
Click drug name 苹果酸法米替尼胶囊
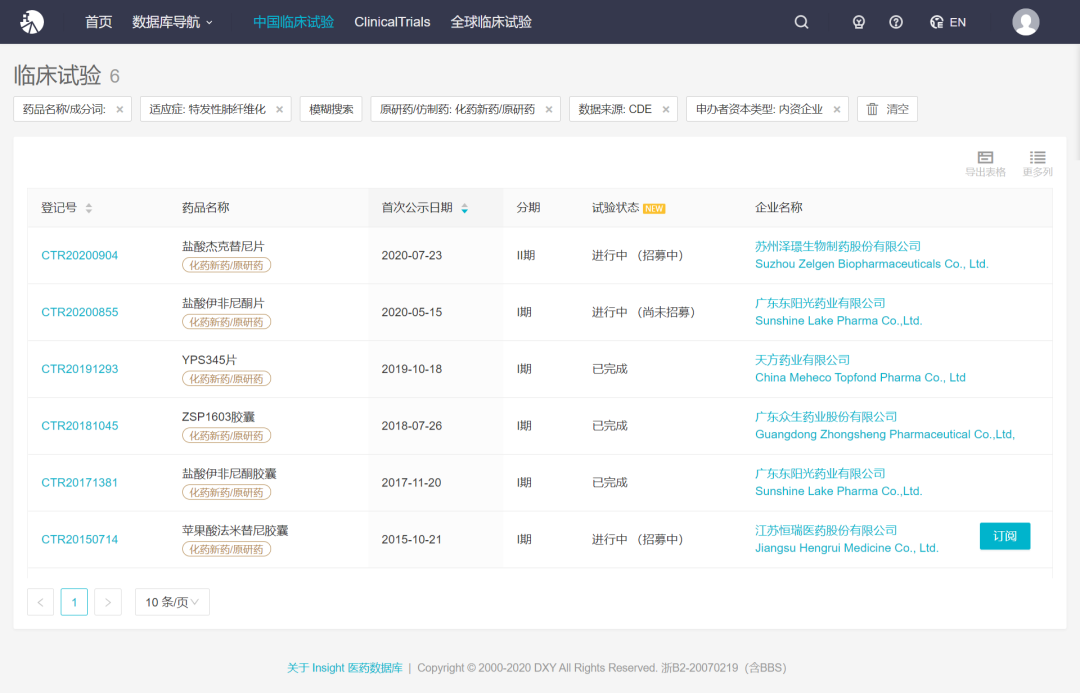point(235,530)
